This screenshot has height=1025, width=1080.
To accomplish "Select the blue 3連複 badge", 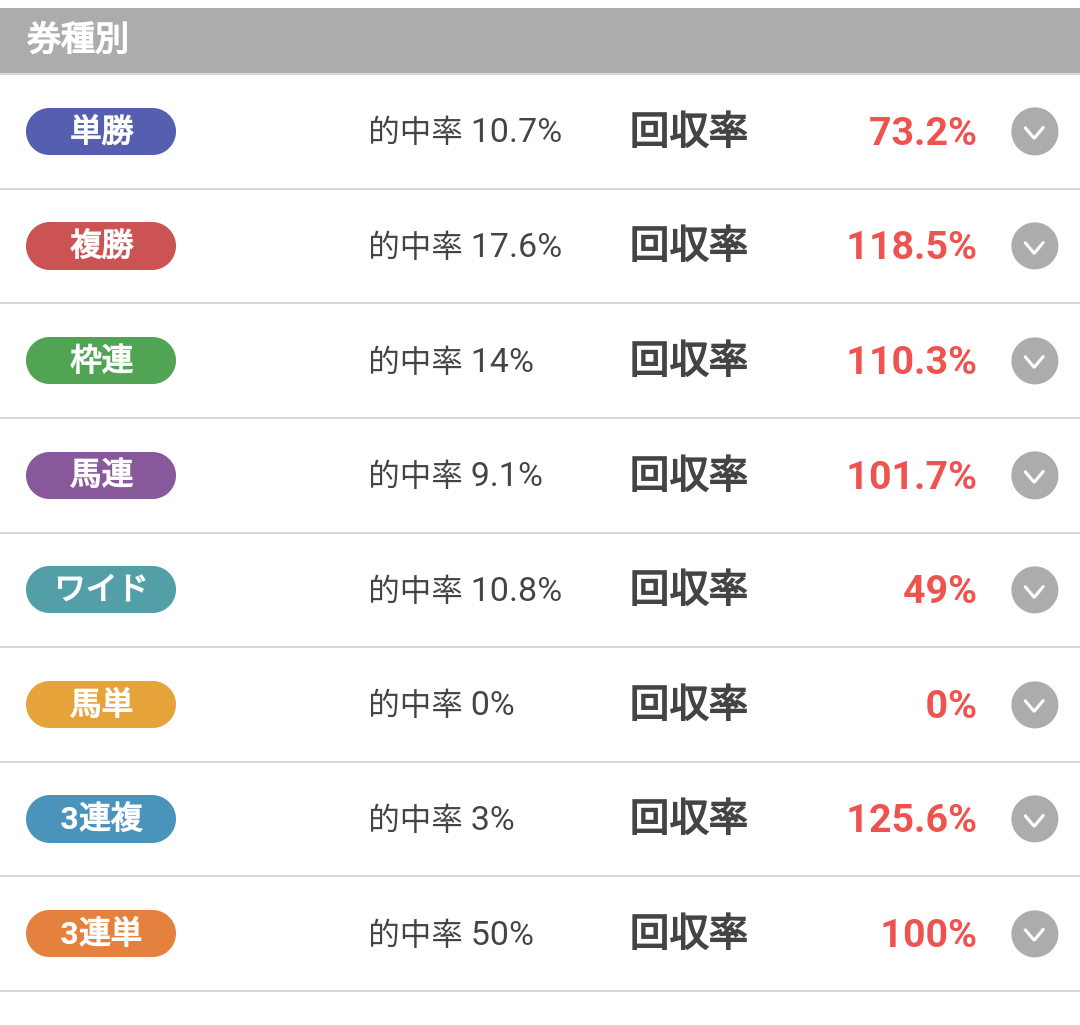I will [101, 819].
